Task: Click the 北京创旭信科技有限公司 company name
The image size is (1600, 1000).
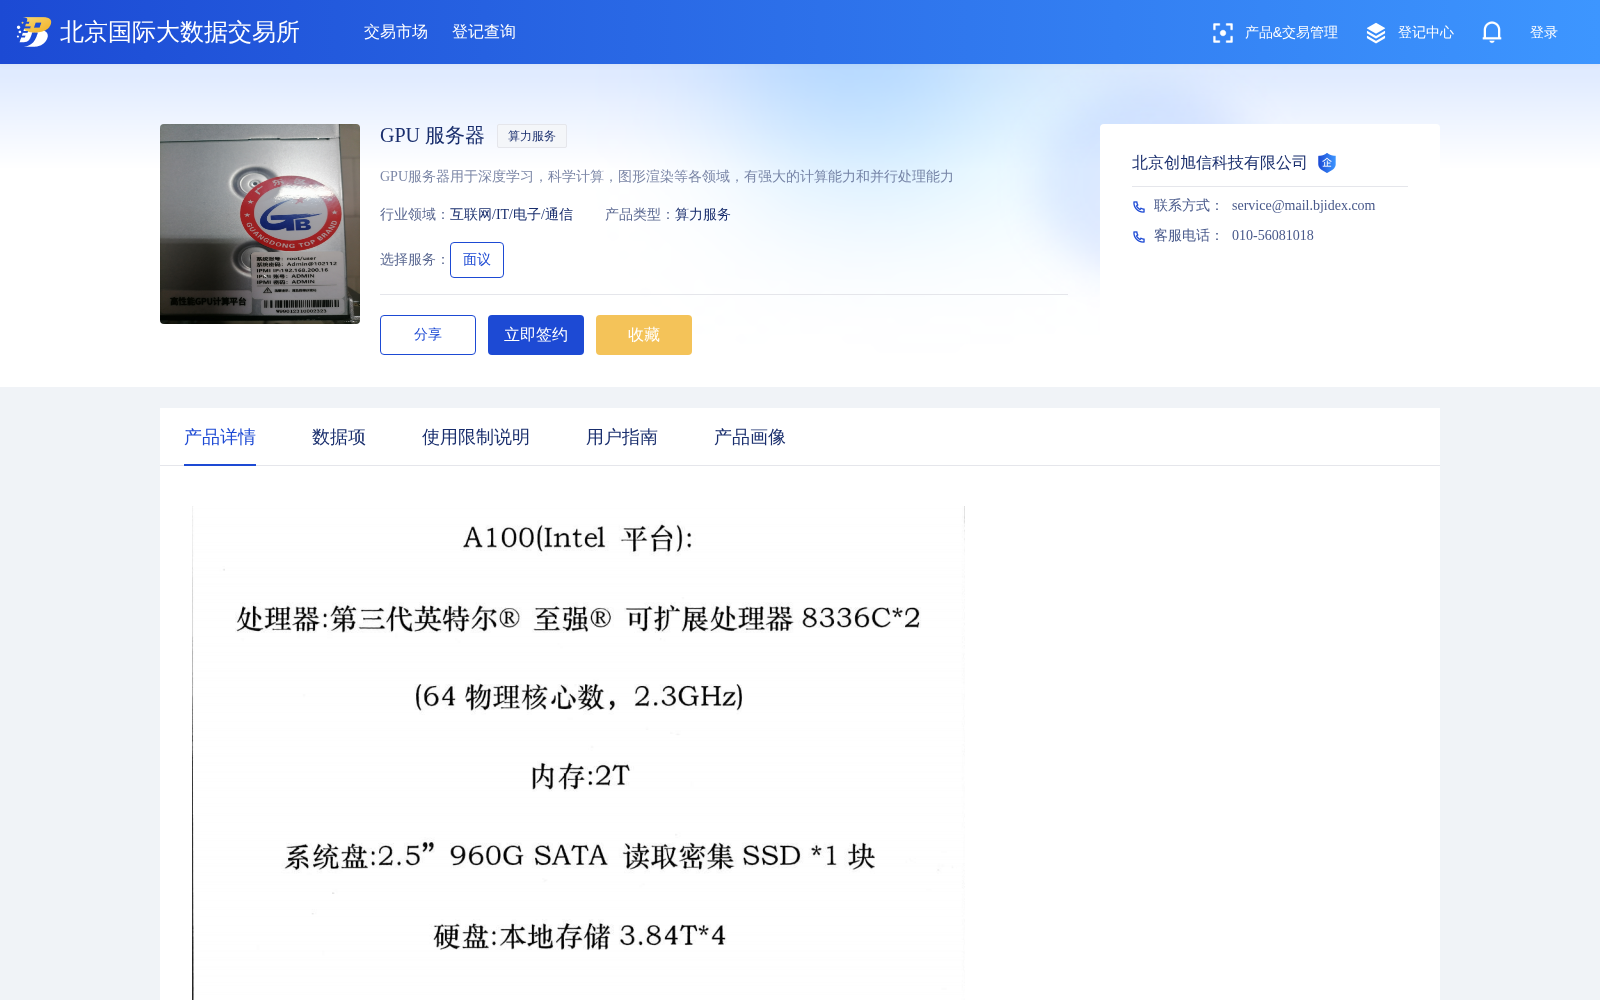Action: coord(1219,163)
